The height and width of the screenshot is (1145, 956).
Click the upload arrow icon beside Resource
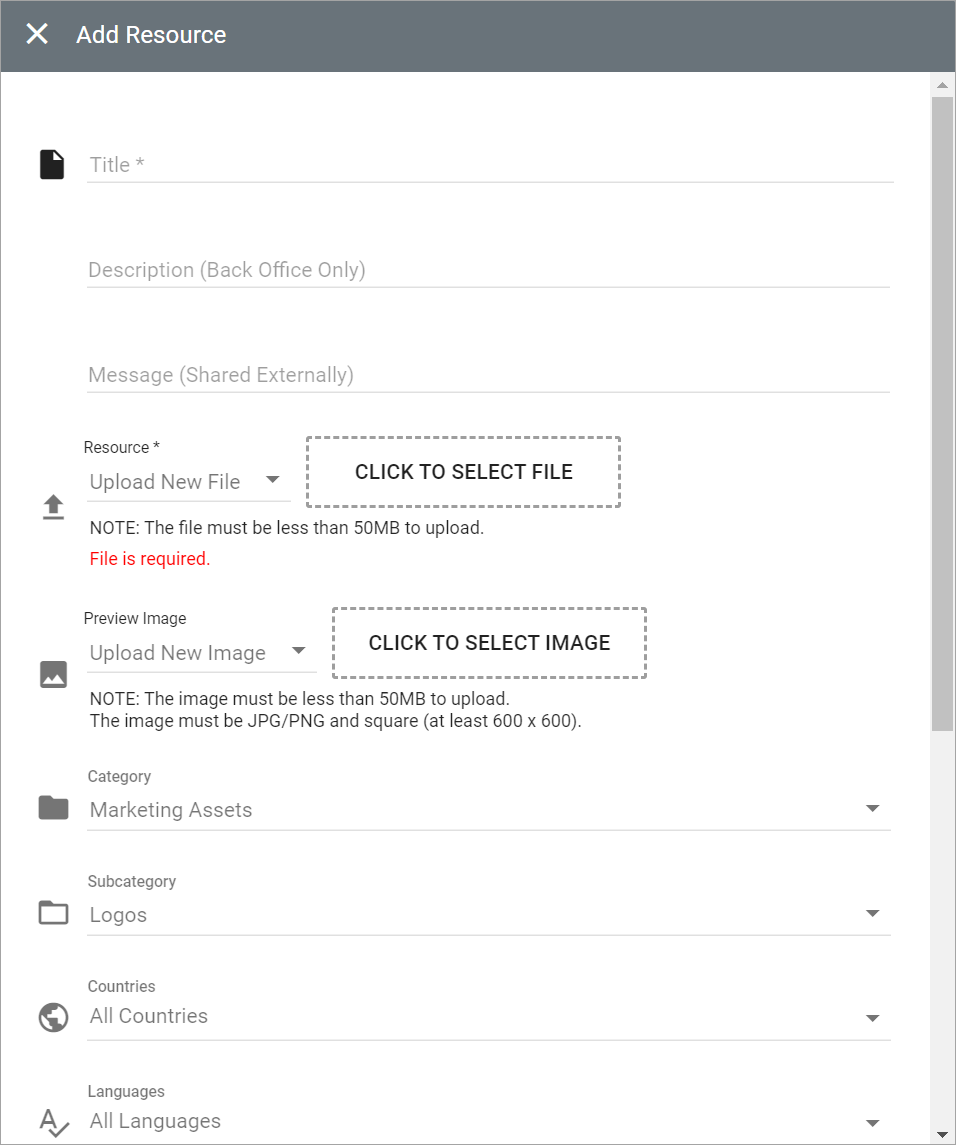53,507
